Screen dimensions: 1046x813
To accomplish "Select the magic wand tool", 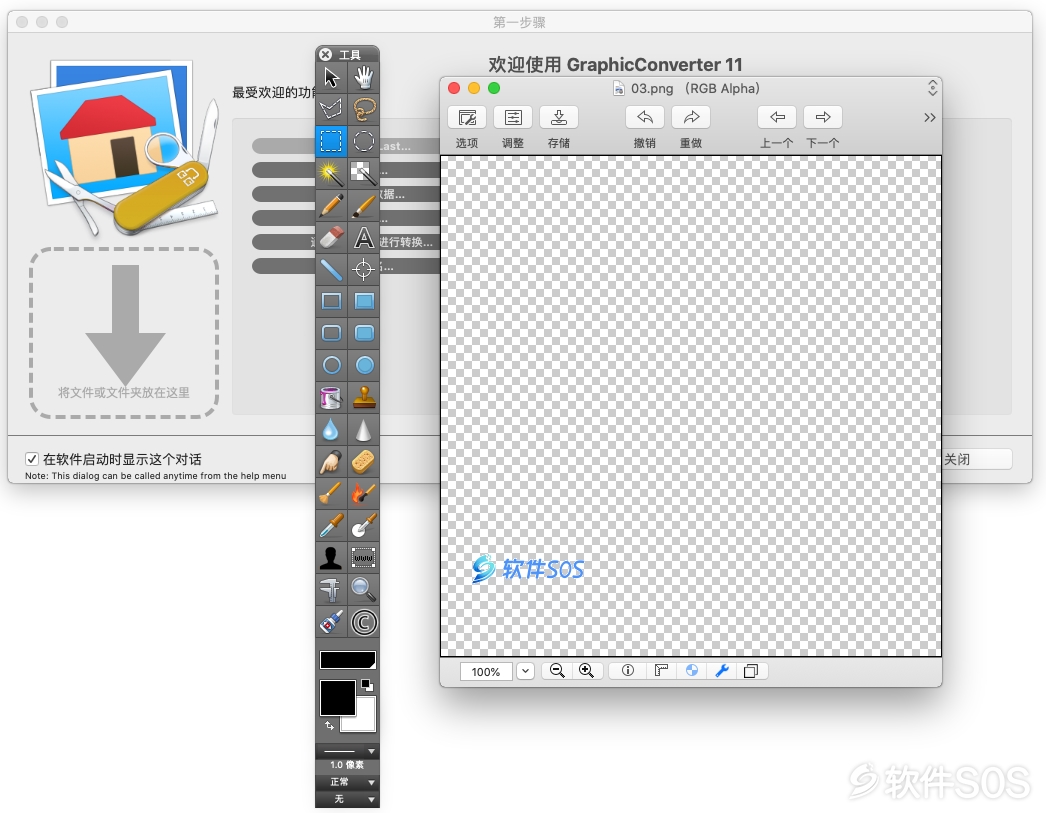I will 332,173.
